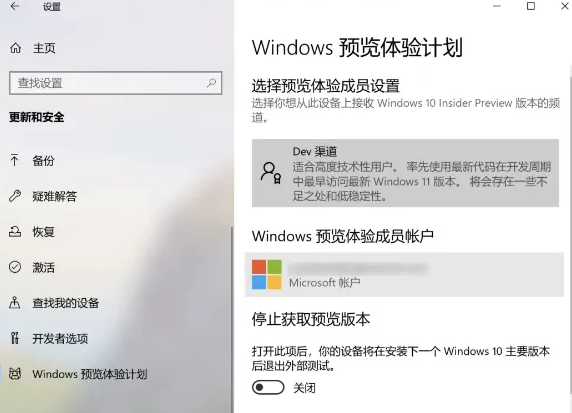Click the search magnifier icon
Image resolution: width=572 pixels, height=413 pixels.
click(x=211, y=83)
